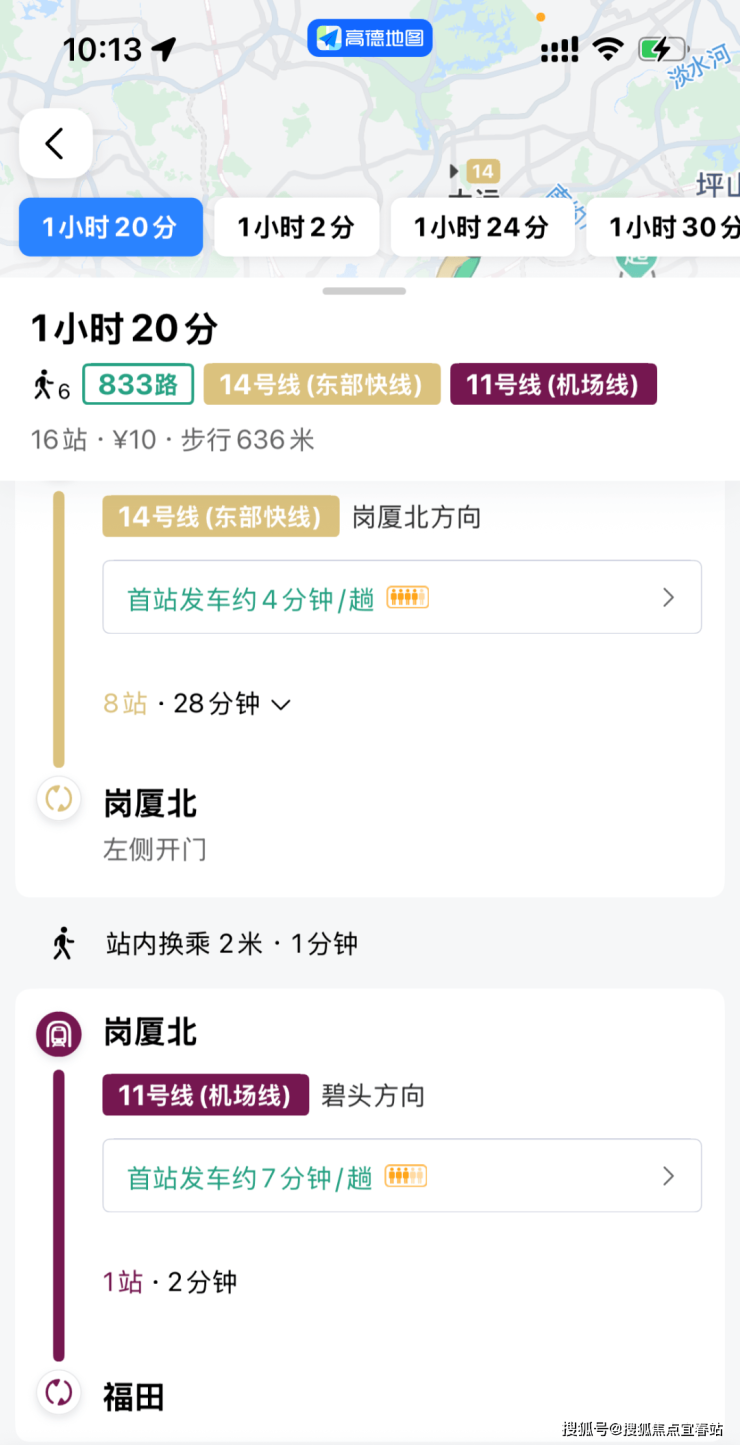Choose the 1小时24分 route option
740x1445 pixels.
481,227
